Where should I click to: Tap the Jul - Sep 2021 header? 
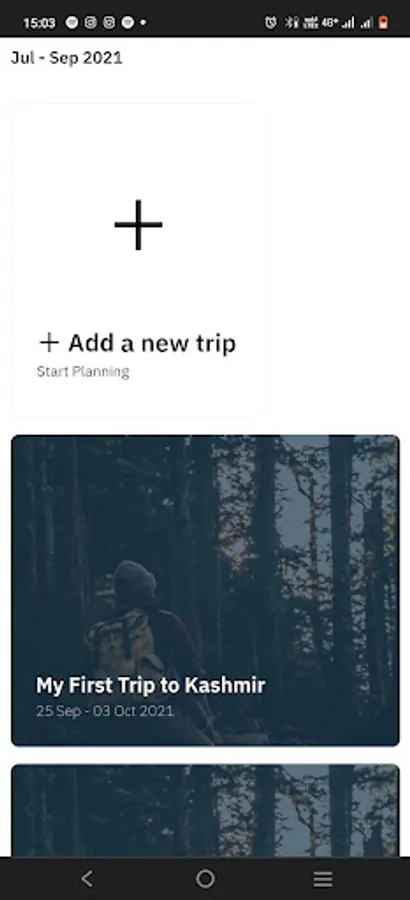click(x=67, y=58)
